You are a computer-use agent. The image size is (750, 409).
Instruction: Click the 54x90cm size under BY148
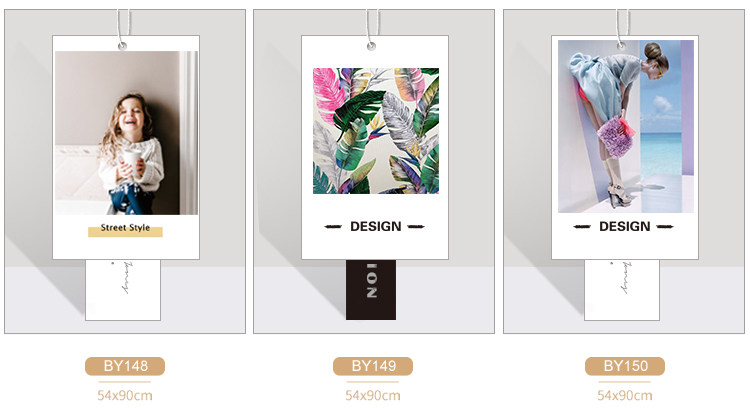coord(125,396)
